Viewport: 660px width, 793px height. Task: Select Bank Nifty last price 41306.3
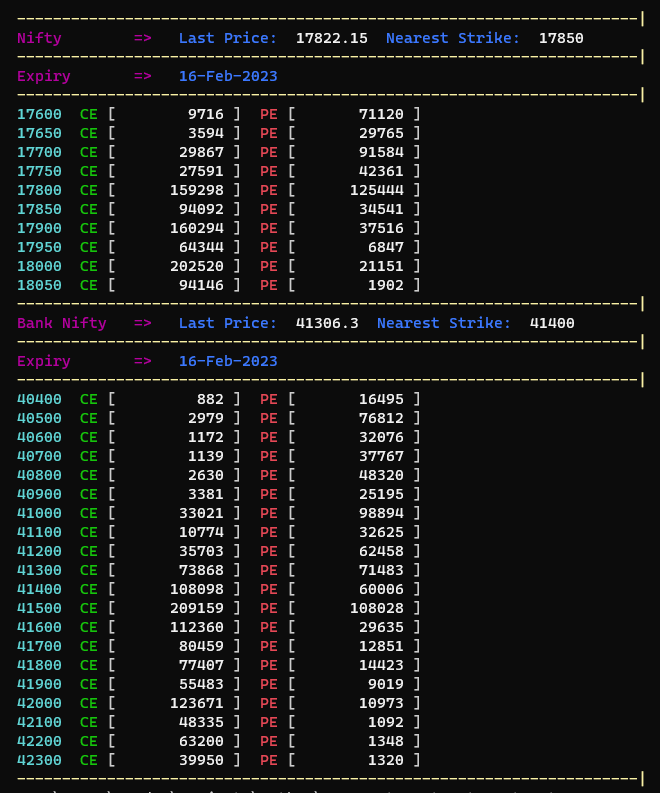pyautogui.click(x=327, y=323)
